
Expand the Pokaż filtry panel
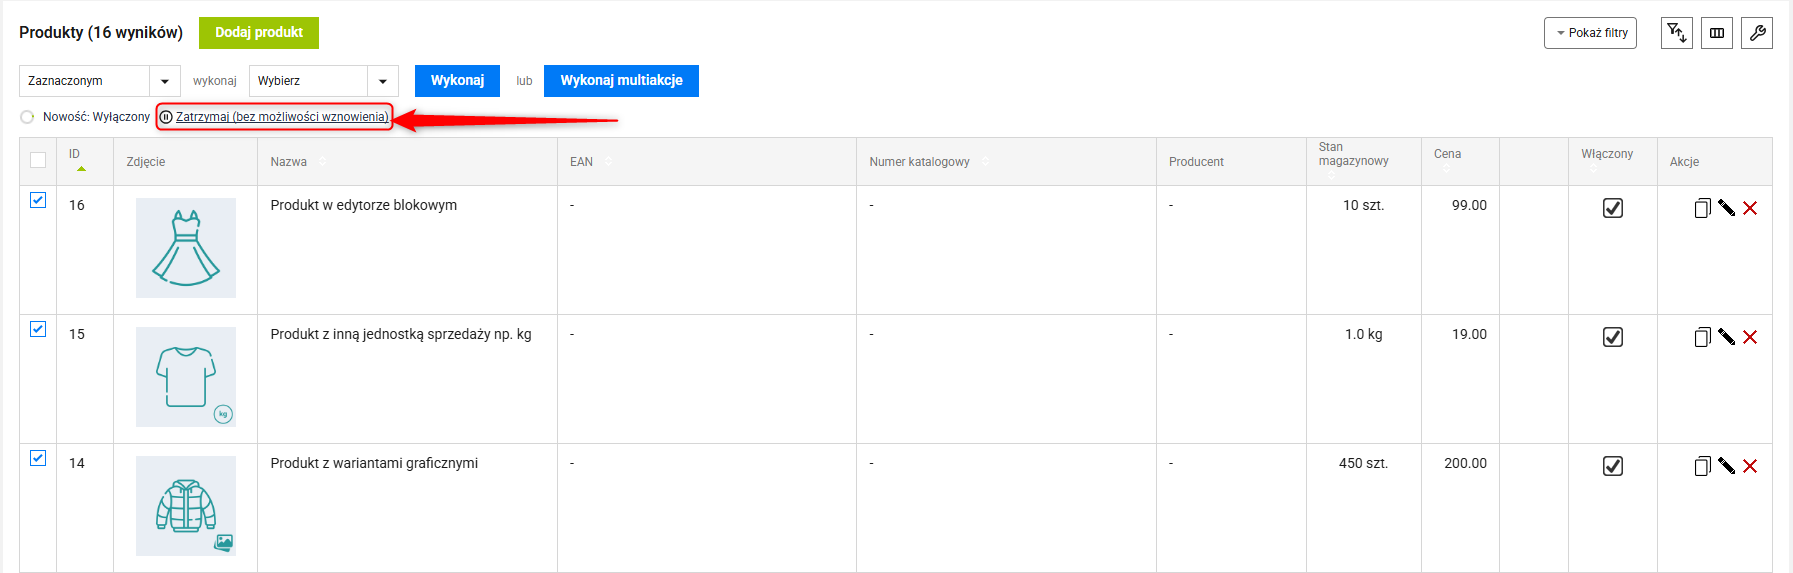point(1590,33)
